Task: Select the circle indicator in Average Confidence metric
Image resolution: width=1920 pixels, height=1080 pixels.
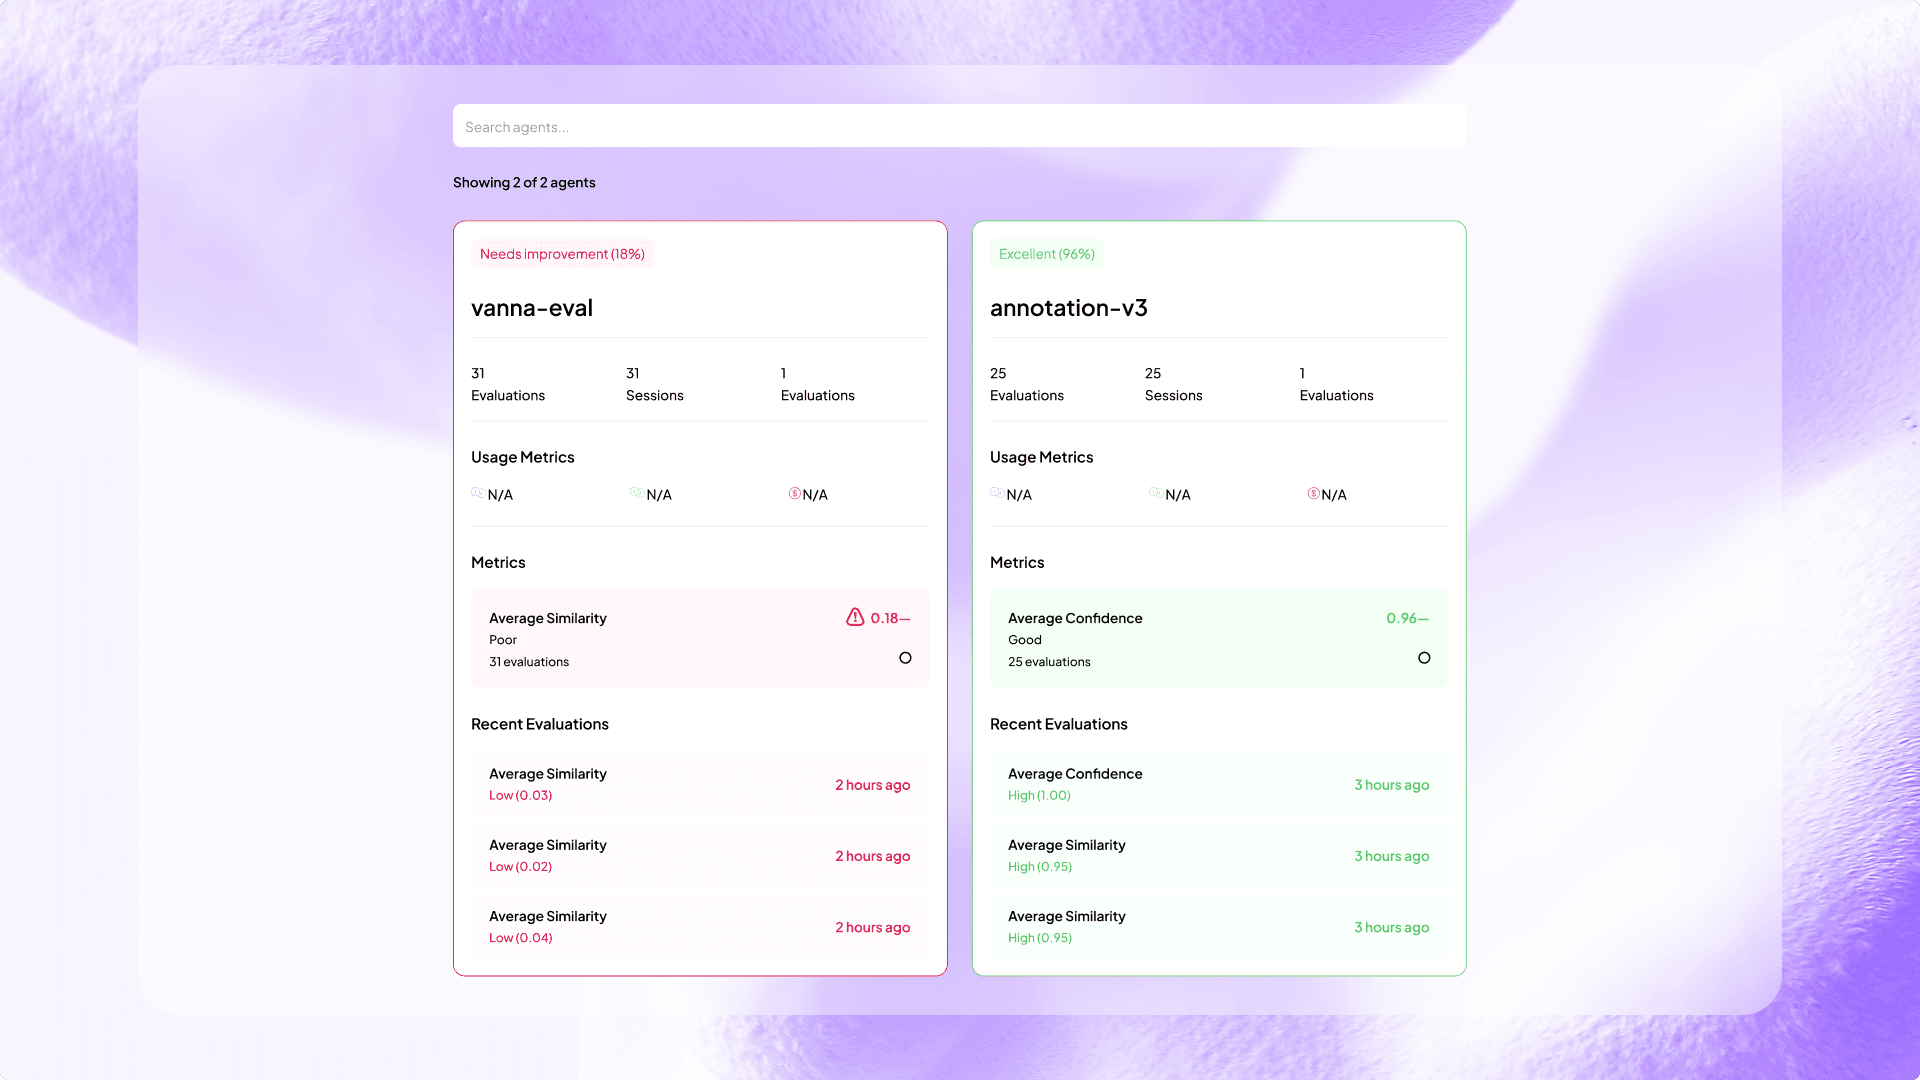Action: [x=1424, y=658]
